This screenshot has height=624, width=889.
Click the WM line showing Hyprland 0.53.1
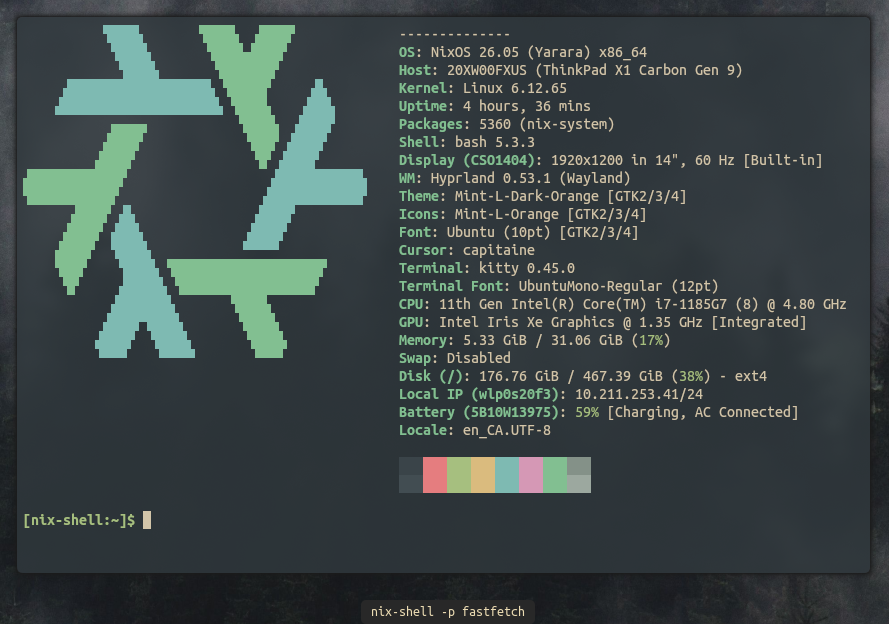click(x=514, y=178)
